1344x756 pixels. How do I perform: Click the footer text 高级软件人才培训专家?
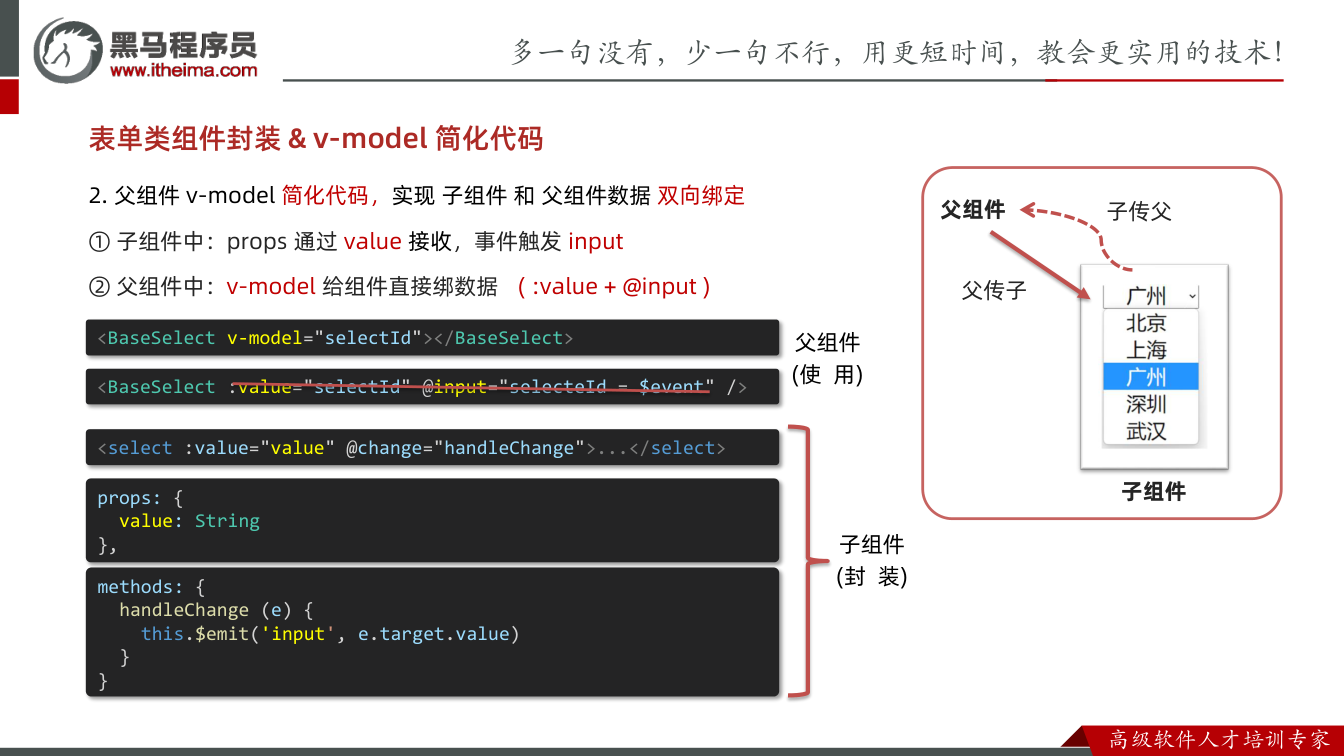(x=1220, y=740)
